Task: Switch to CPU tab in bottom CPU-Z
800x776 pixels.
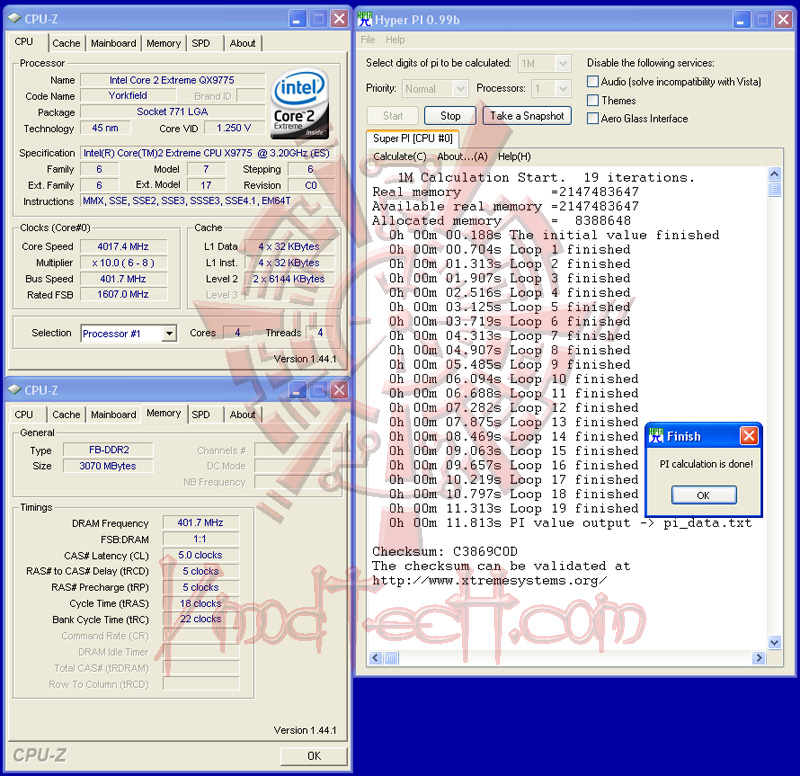Action: point(24,415)
